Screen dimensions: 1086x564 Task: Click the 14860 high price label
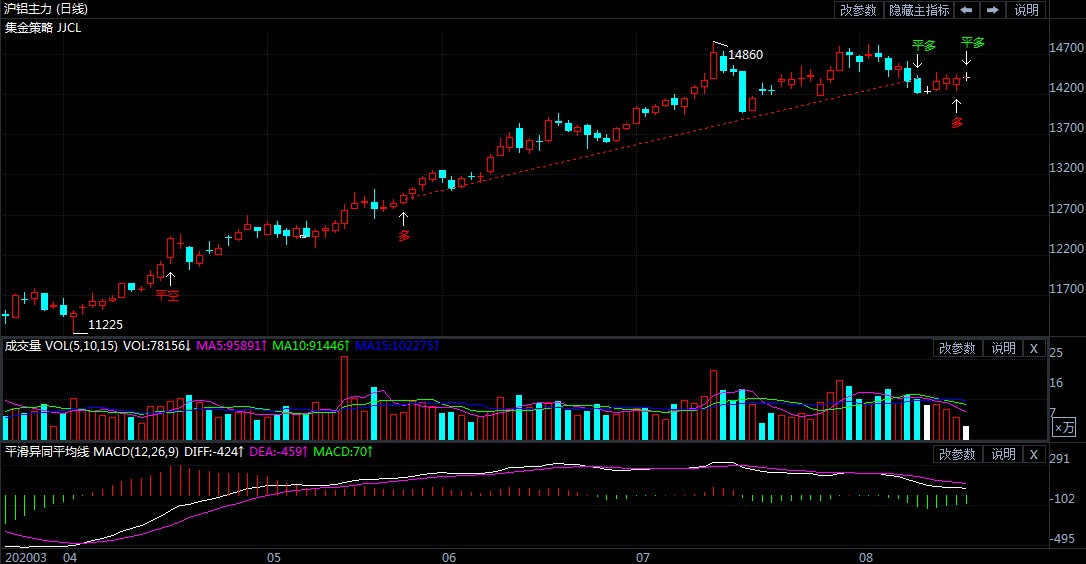tap(745, 55)
